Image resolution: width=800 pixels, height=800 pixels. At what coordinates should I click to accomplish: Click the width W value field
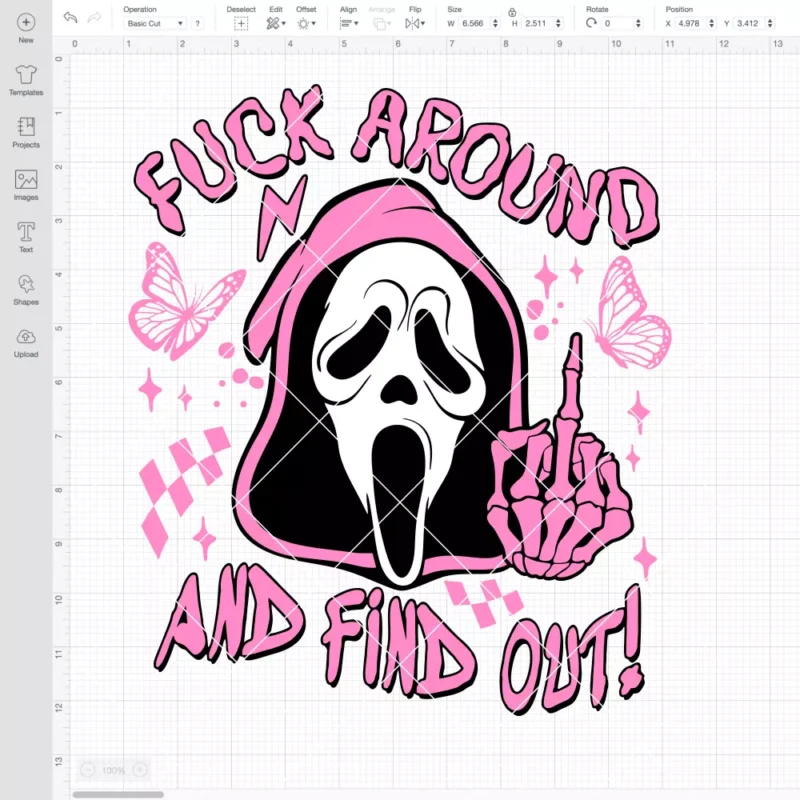tap(474, 23)
